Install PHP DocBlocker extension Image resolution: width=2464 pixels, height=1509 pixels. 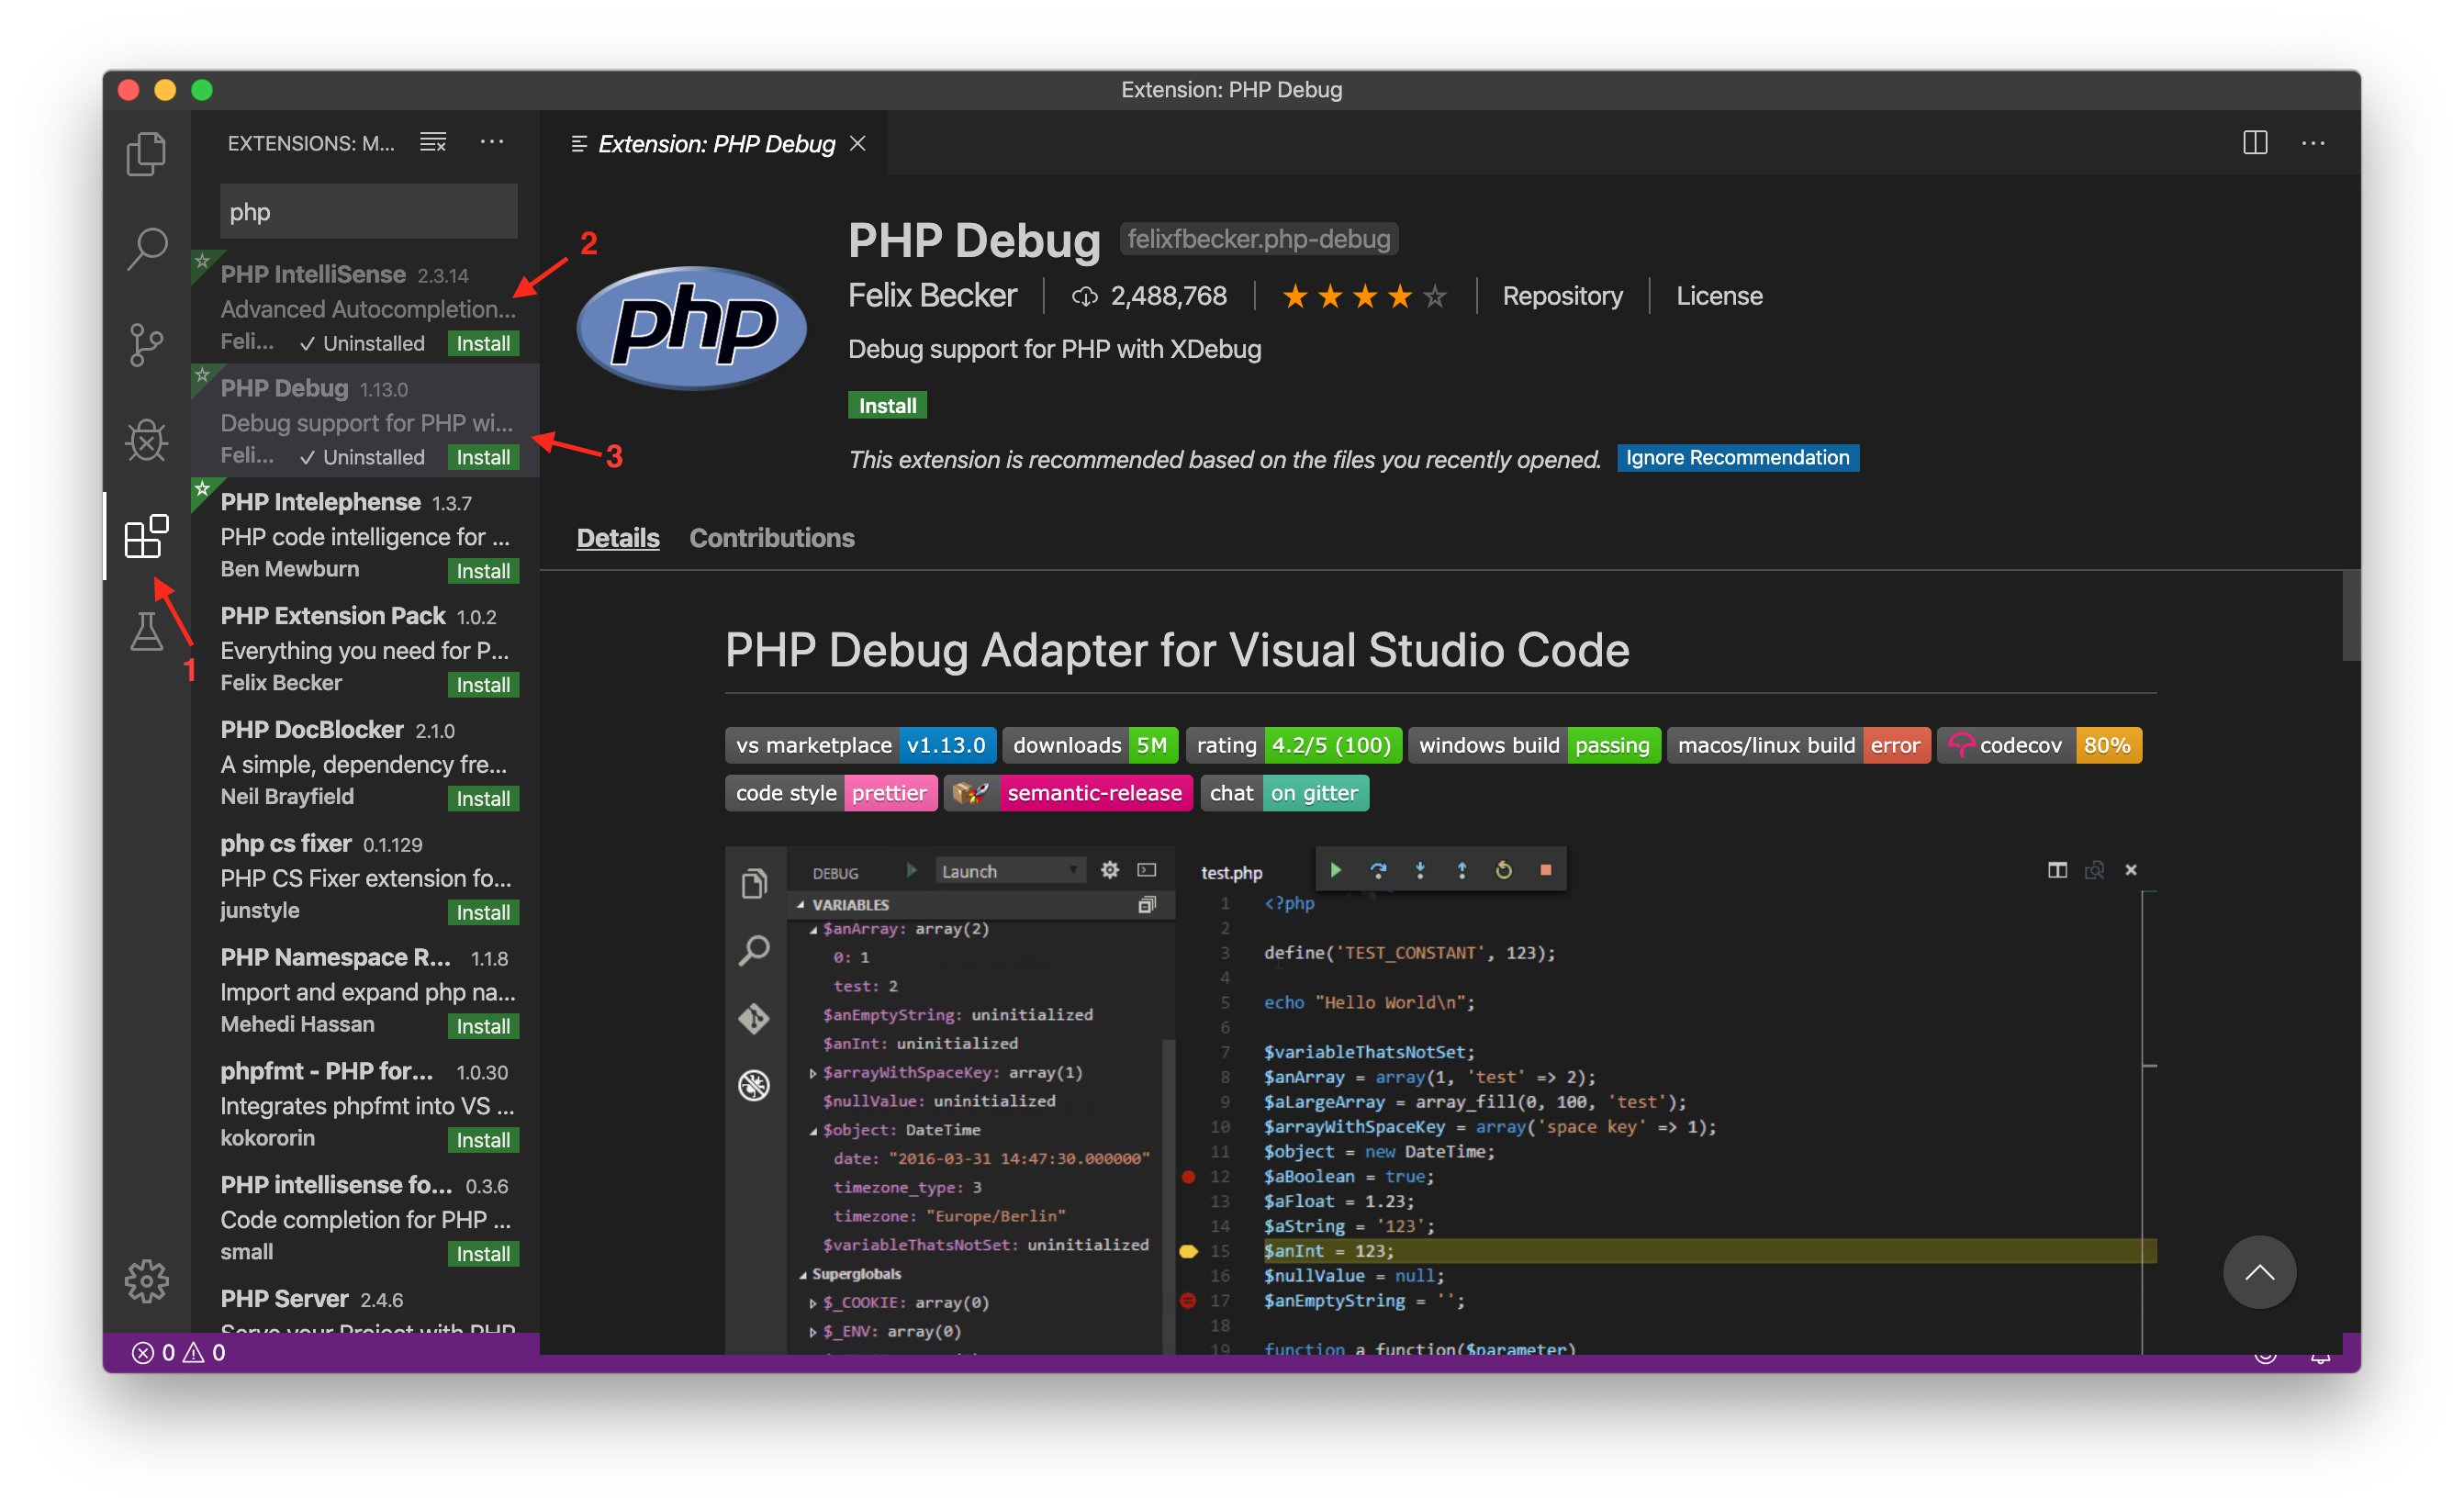483,799
